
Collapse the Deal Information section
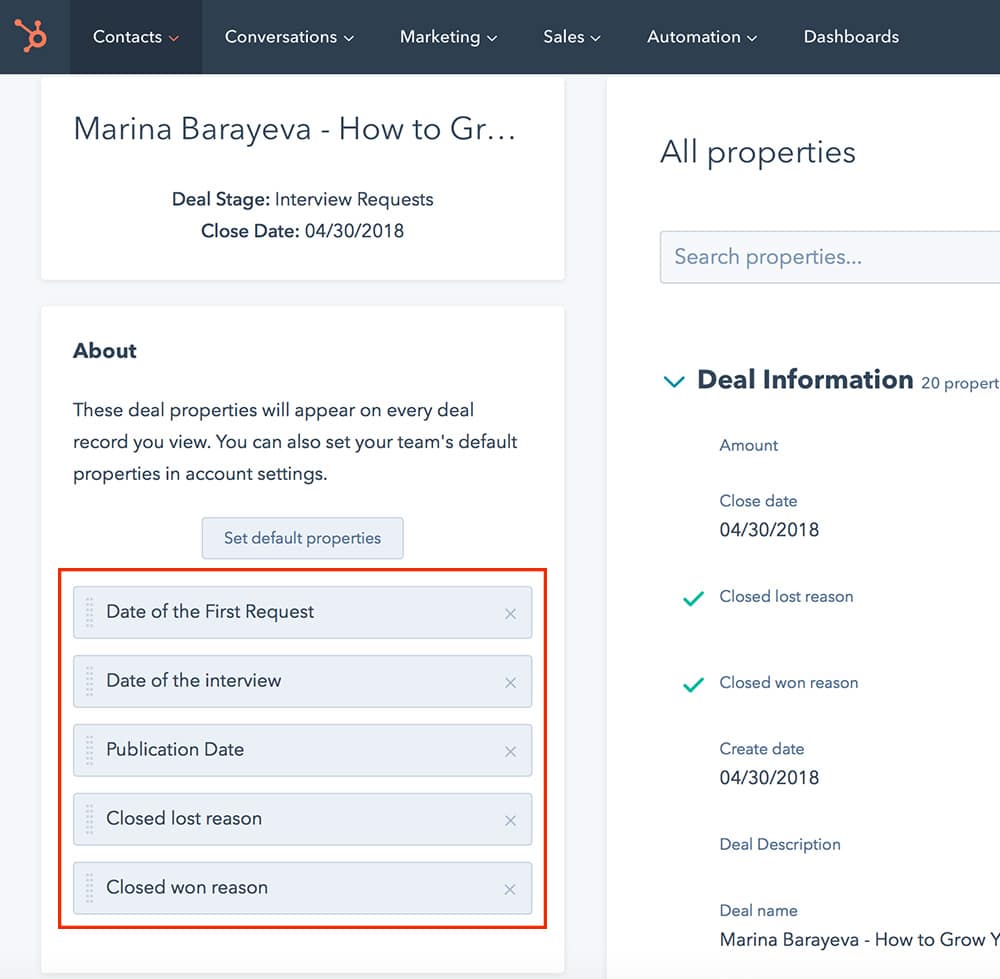674,380
